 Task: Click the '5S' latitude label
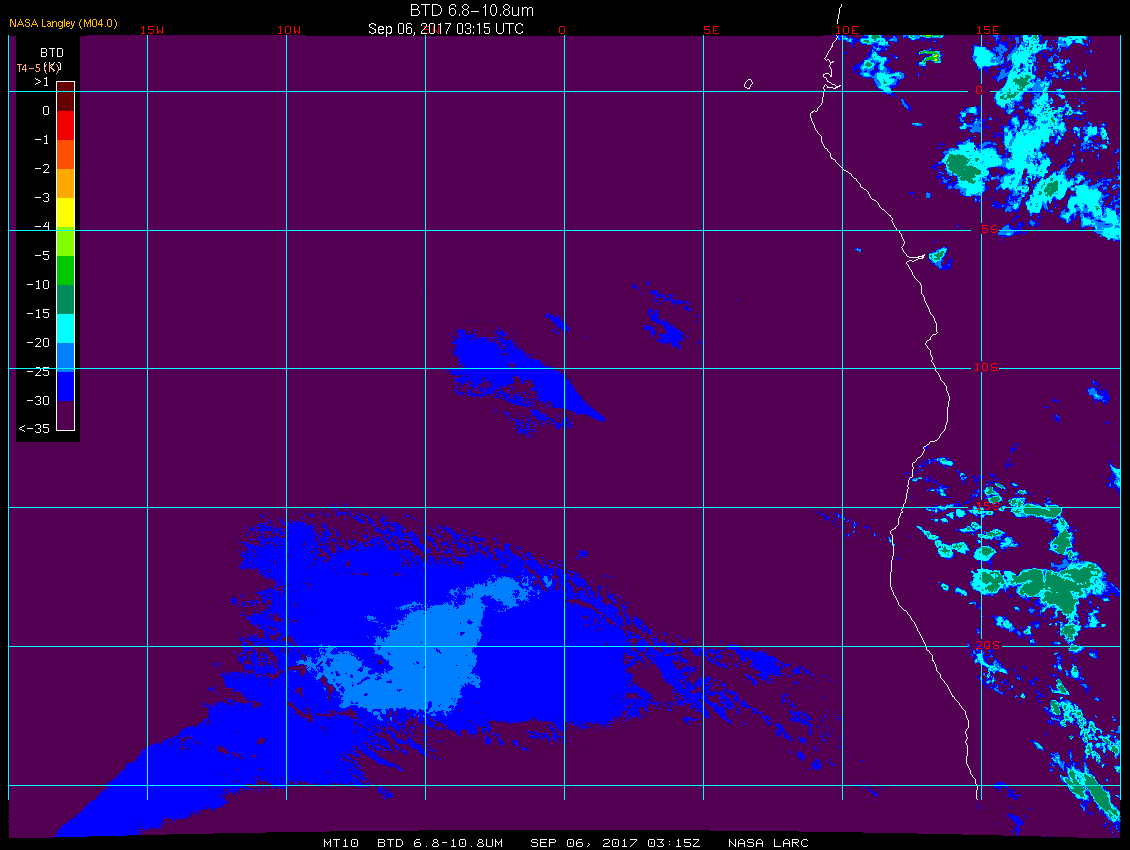[989, 229]
